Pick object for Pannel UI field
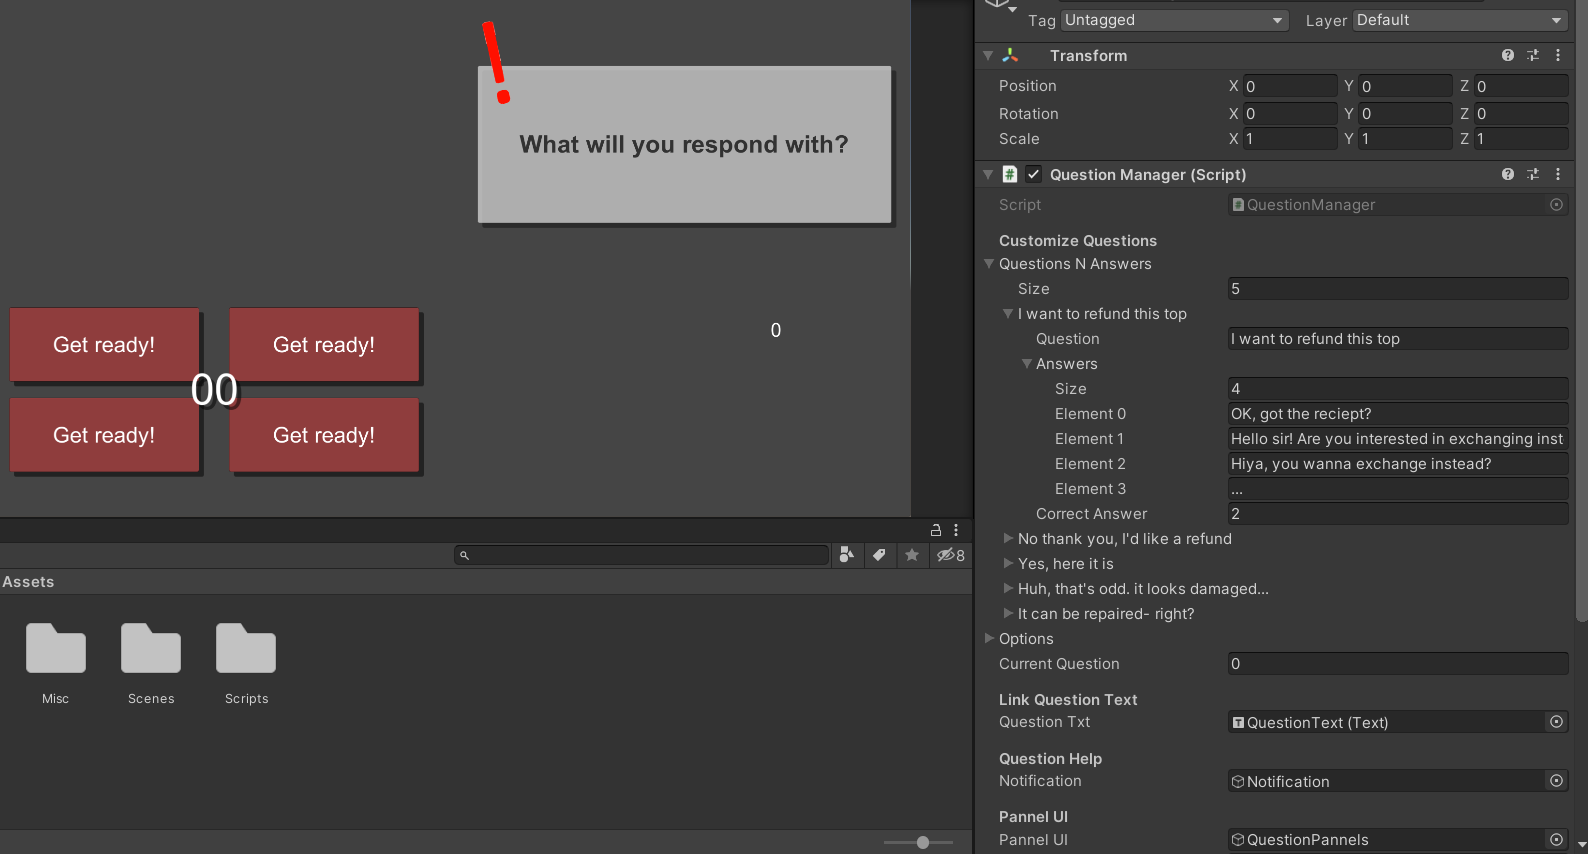The height and width of the screenshot is (854, 1588). click(1556, 840)
